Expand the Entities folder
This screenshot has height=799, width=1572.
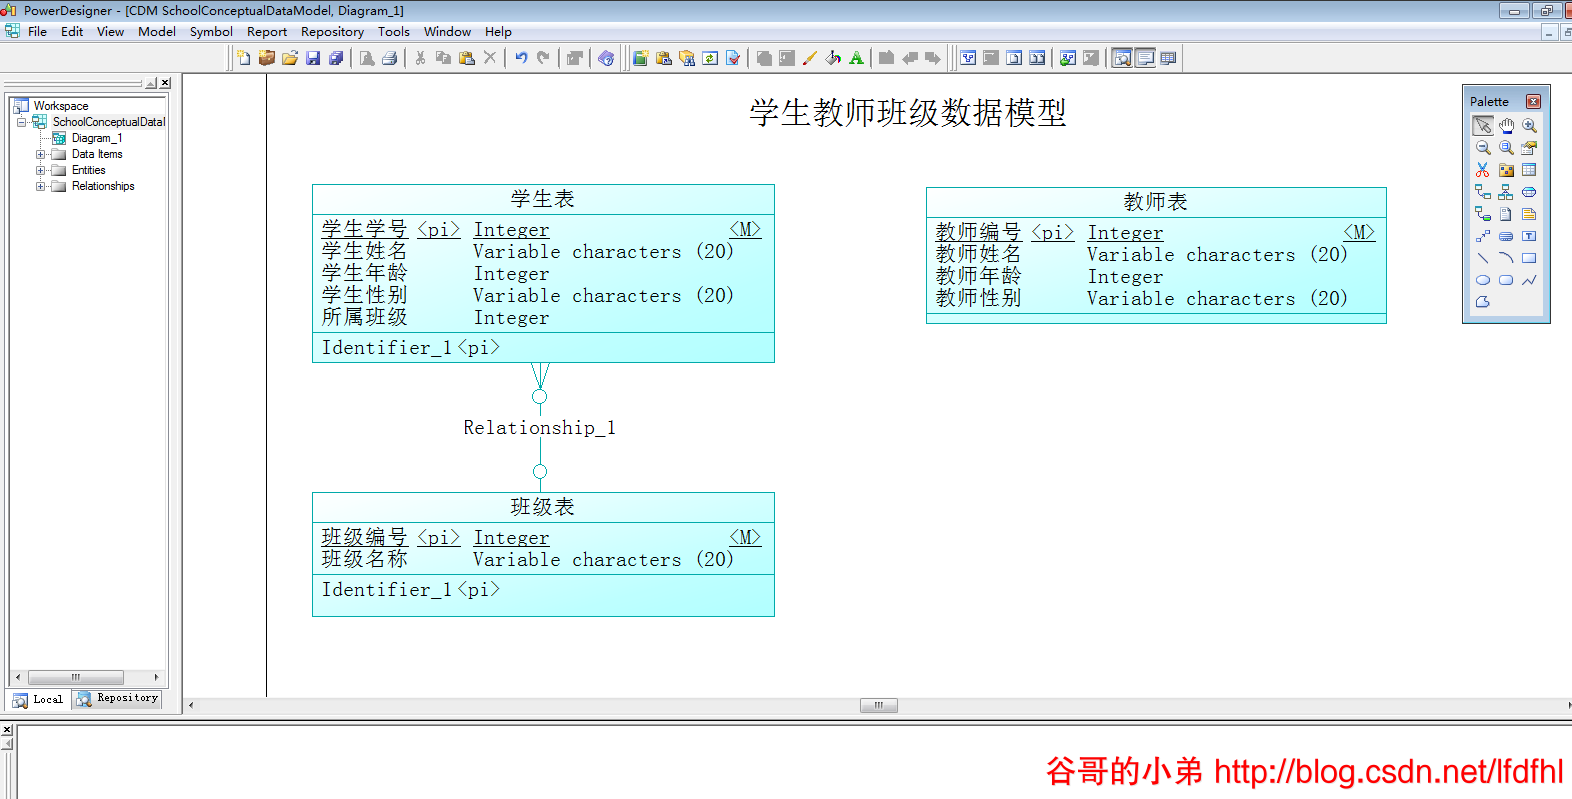click(x=40, y=170)
